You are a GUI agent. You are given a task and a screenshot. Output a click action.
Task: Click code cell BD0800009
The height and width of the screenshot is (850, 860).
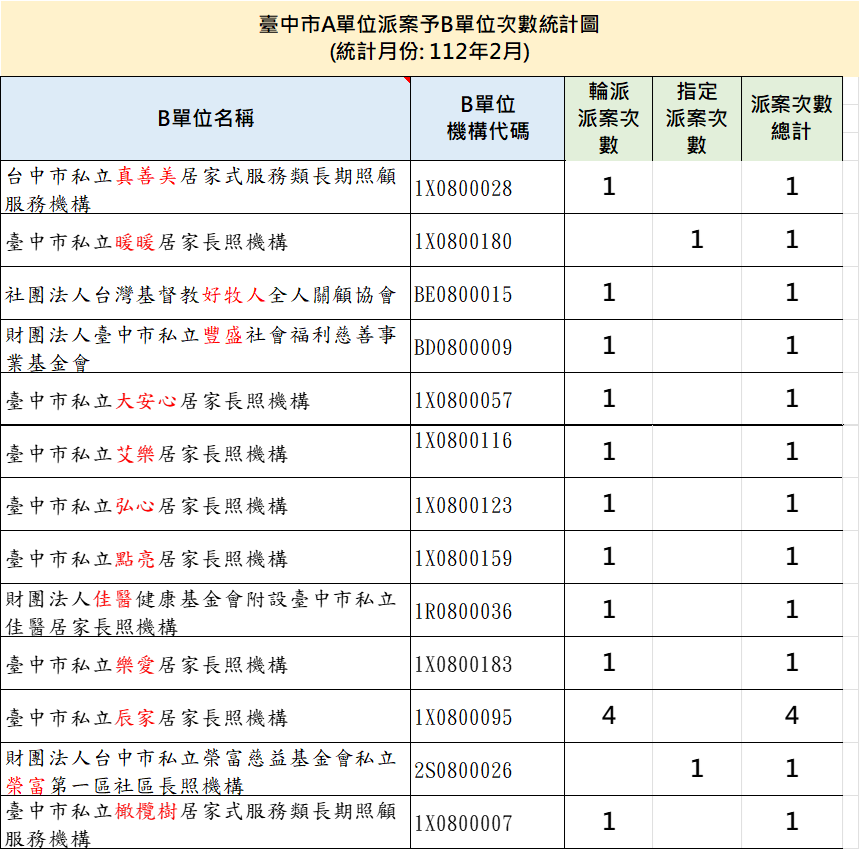[488, 347]
